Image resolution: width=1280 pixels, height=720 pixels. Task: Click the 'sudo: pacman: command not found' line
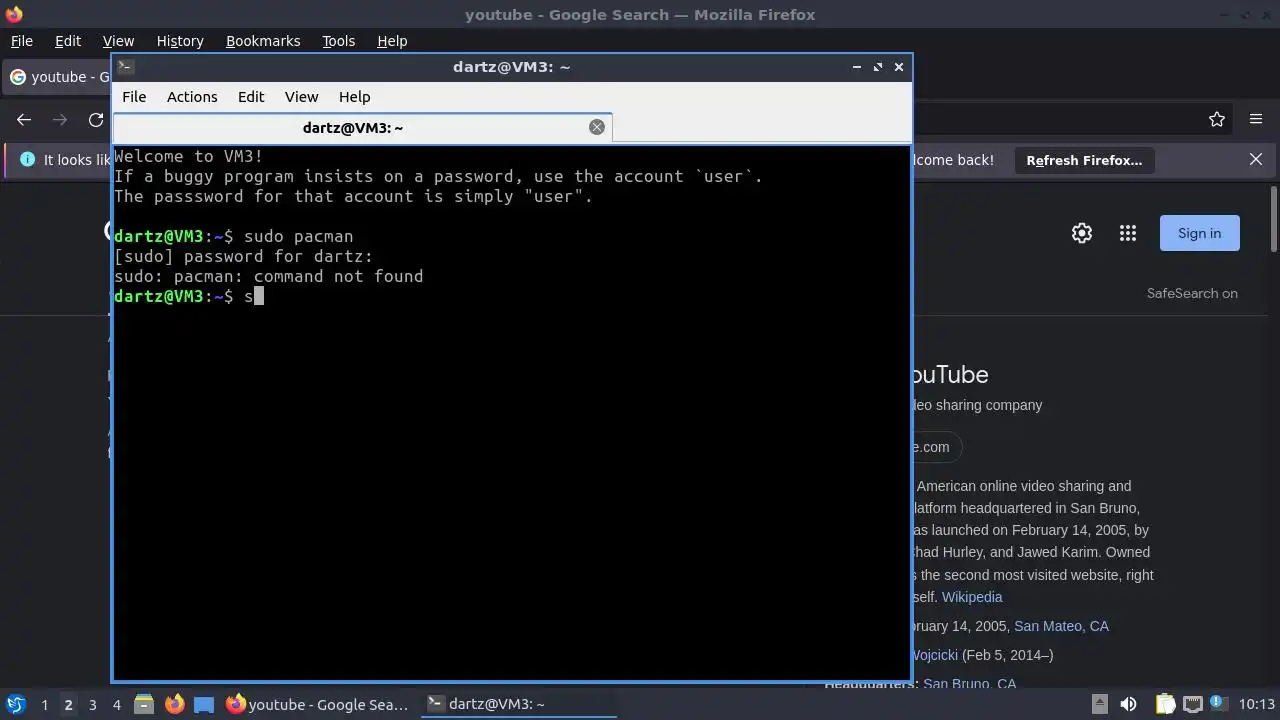[269, 276]
